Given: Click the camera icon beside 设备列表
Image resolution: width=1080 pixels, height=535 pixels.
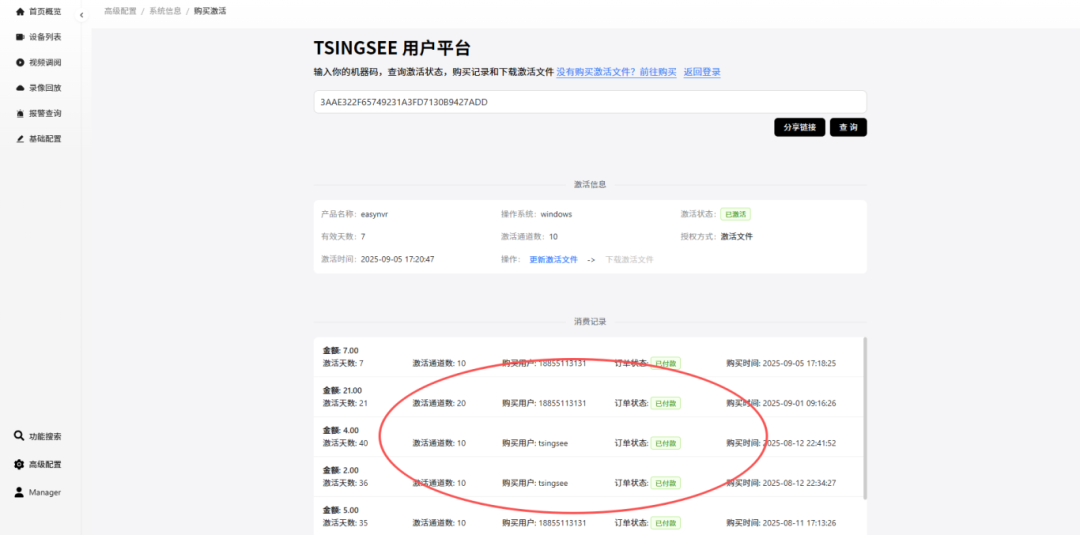Looking at the screenshot, I should click(x=20, y=37).
